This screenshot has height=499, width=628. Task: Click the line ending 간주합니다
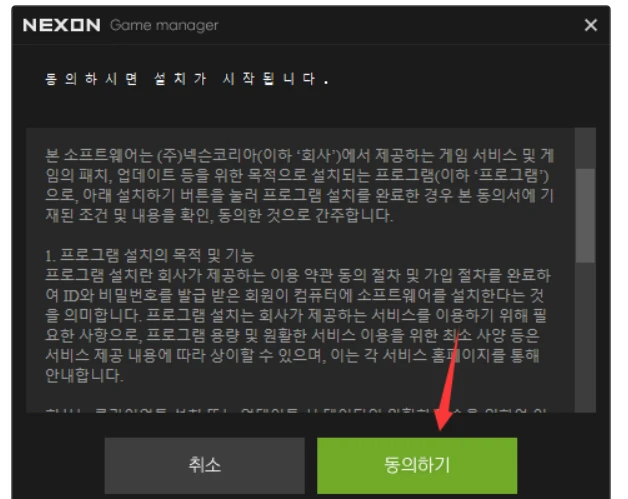coord(219,215)
